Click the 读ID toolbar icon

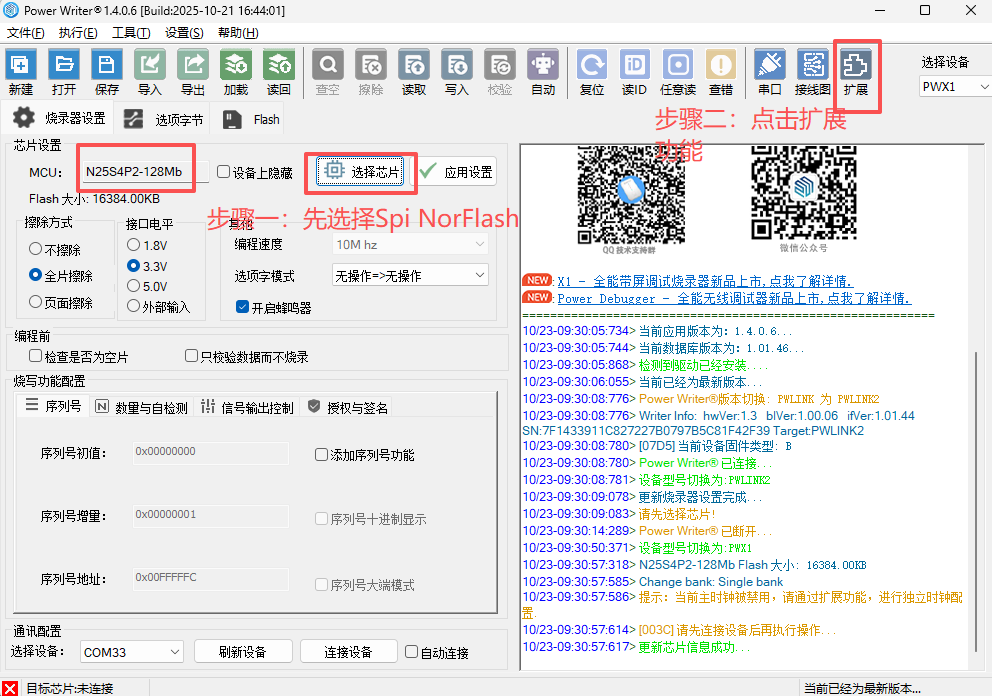pos(634,73)
